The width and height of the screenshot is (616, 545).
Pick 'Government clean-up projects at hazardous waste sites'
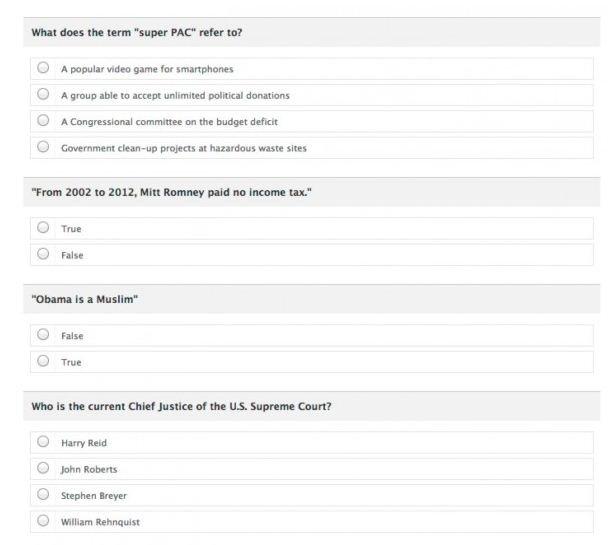coord(43,147)
